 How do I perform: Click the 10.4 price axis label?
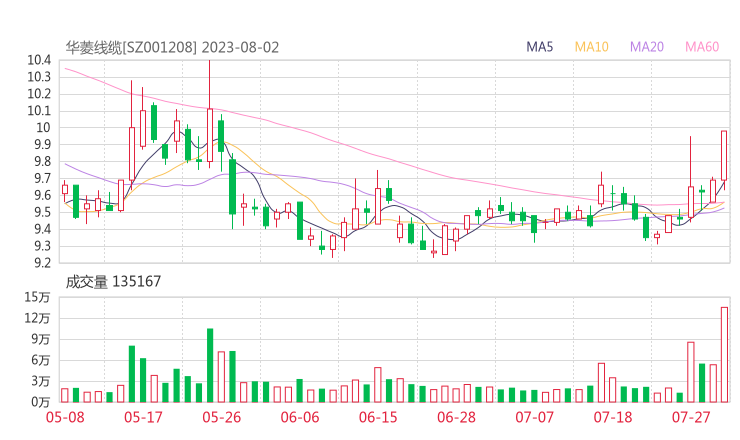click(x=39, y=60)
